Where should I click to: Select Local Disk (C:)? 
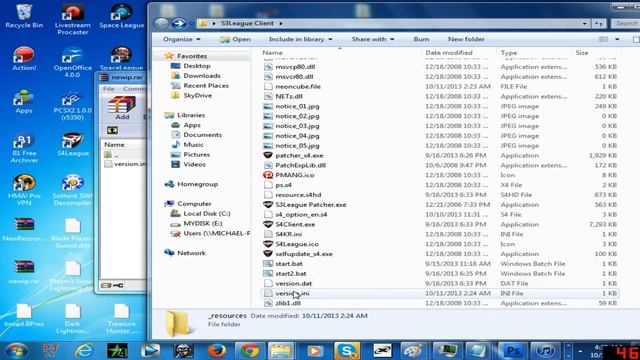207,213
